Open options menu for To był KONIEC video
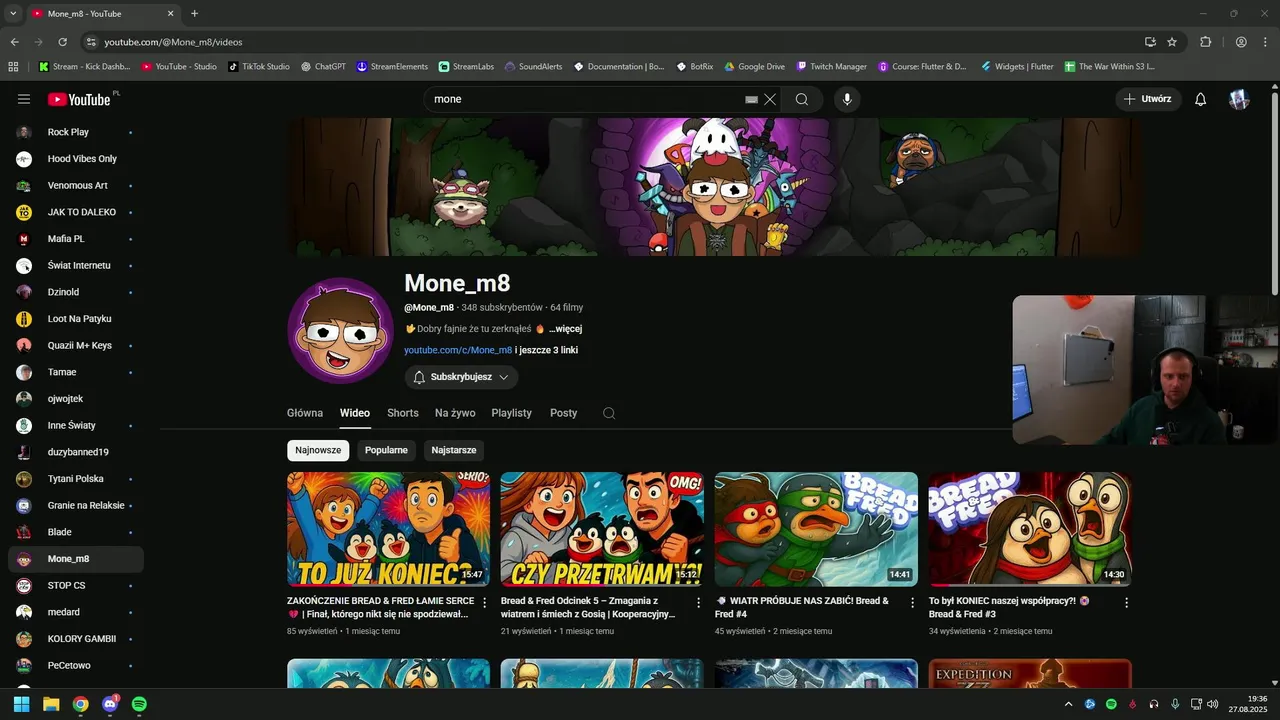Screen dimensions: 1280x720 [1126, 603]
